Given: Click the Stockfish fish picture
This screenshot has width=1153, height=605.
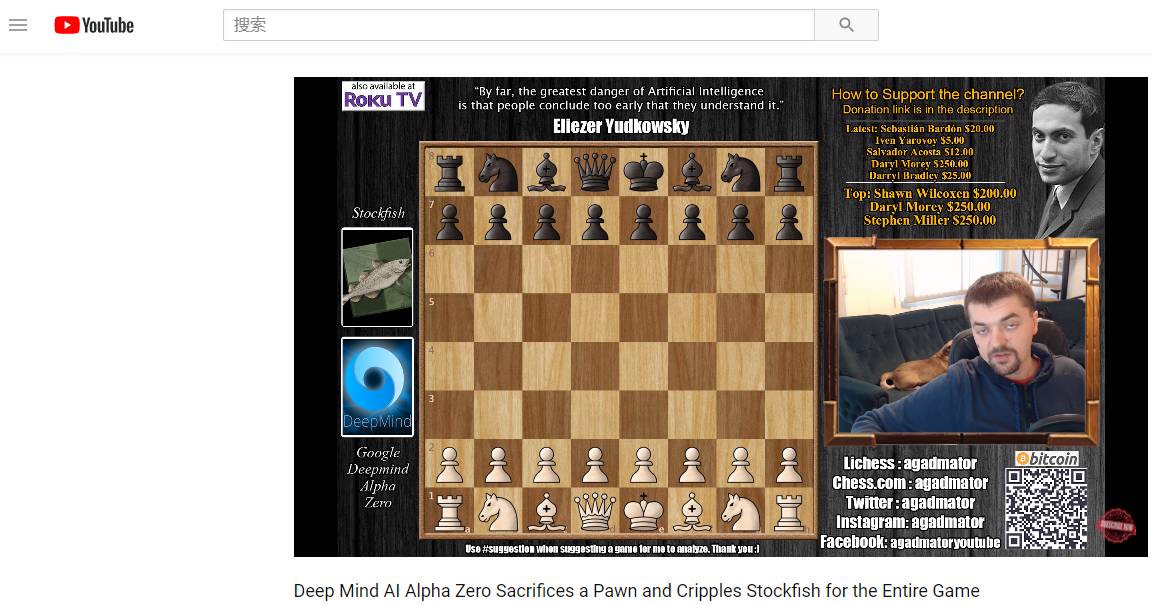Looking at the screenshot, I should [x=377, y=277].
